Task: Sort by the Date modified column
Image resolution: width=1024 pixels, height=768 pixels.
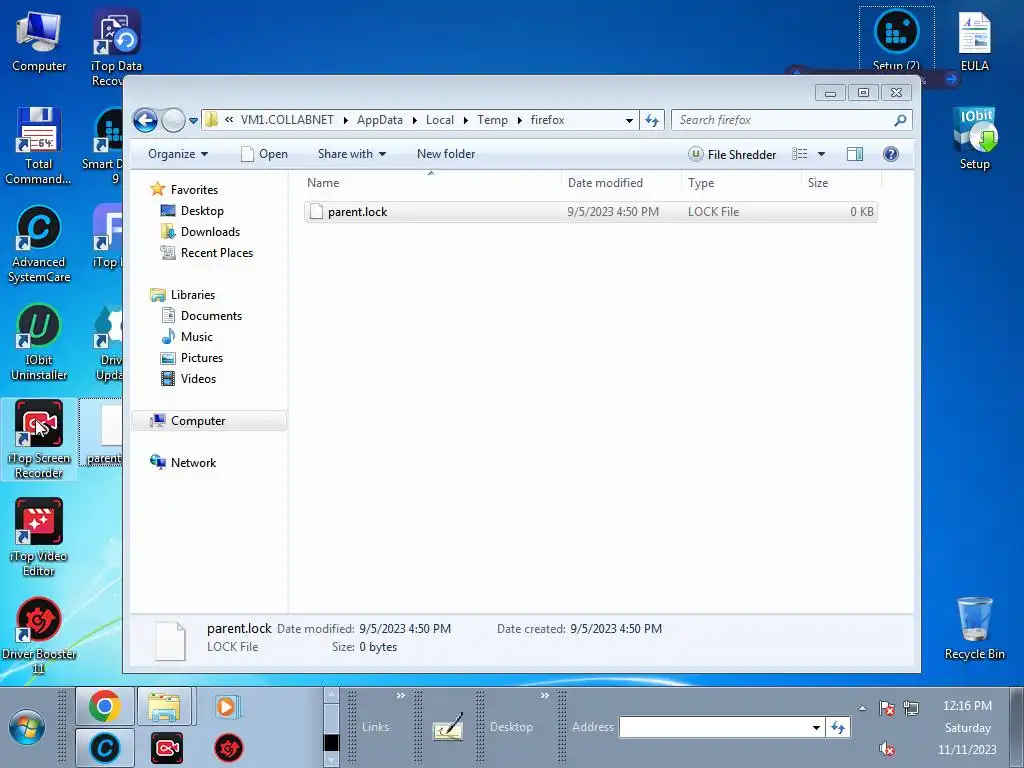Action: click(x=621, y=183)
